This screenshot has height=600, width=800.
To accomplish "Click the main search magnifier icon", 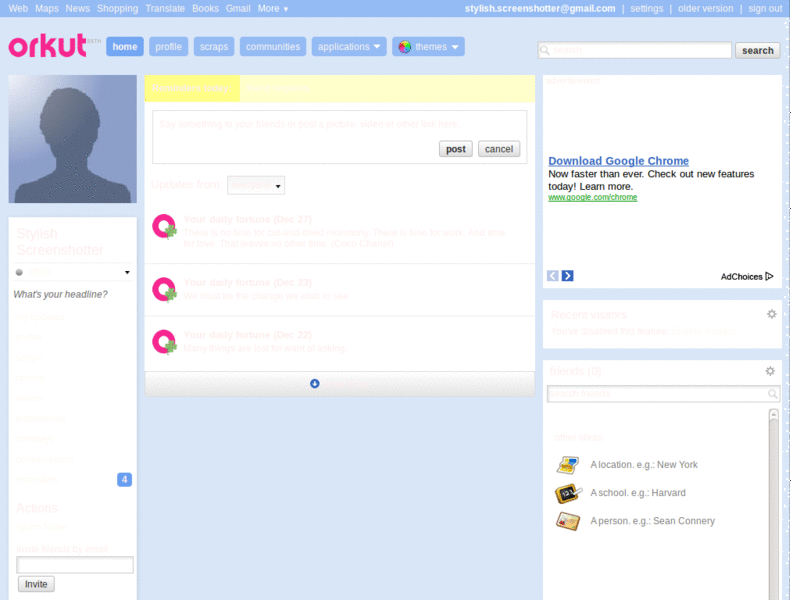I will [545, 50].
